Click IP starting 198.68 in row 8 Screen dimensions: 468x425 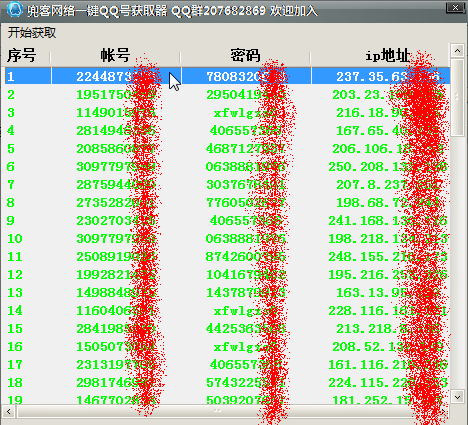click(388, 203)
